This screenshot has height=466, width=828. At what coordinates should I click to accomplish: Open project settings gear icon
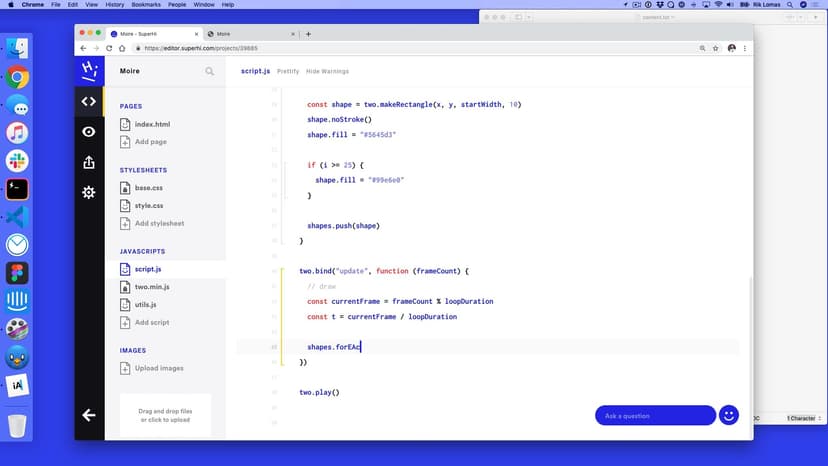89,192
